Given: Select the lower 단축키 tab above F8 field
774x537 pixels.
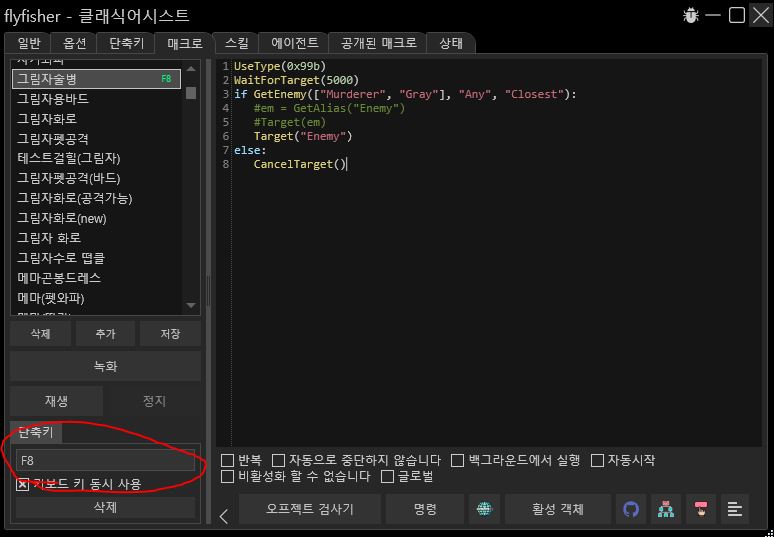Looking at the screenshot, I should pos(36,432).
